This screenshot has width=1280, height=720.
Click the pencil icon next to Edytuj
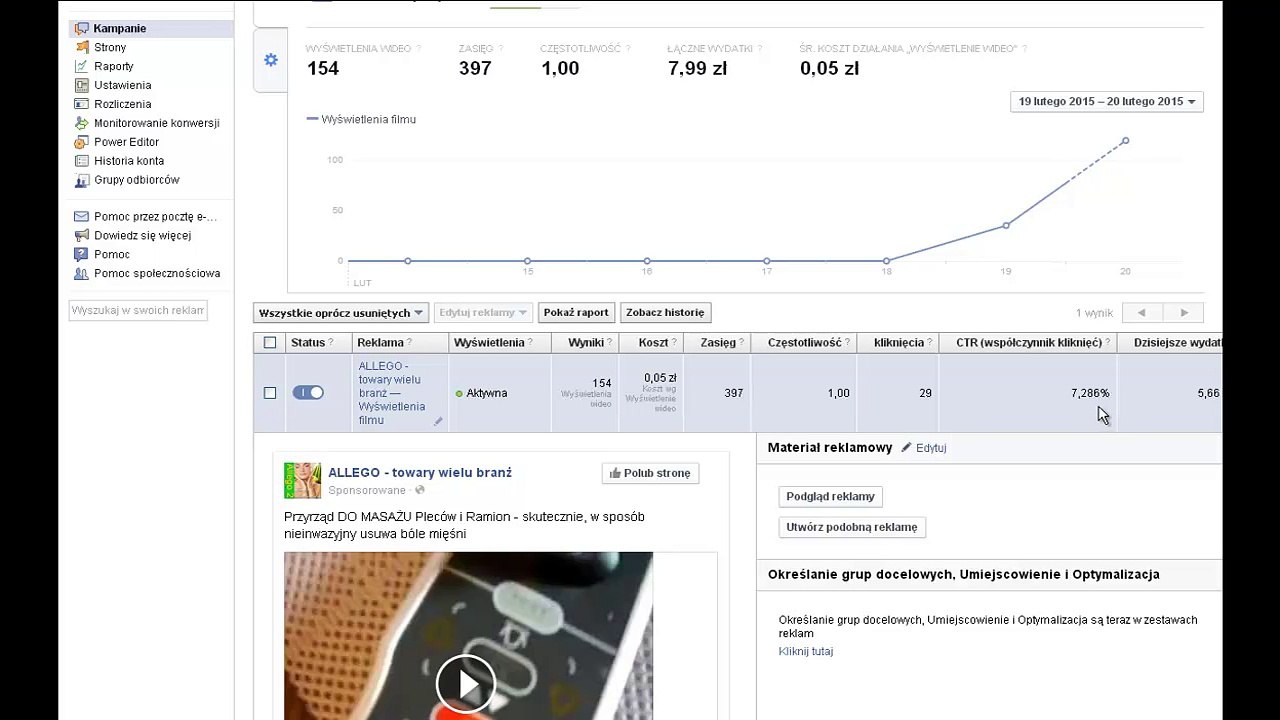(x=906, y=448)
